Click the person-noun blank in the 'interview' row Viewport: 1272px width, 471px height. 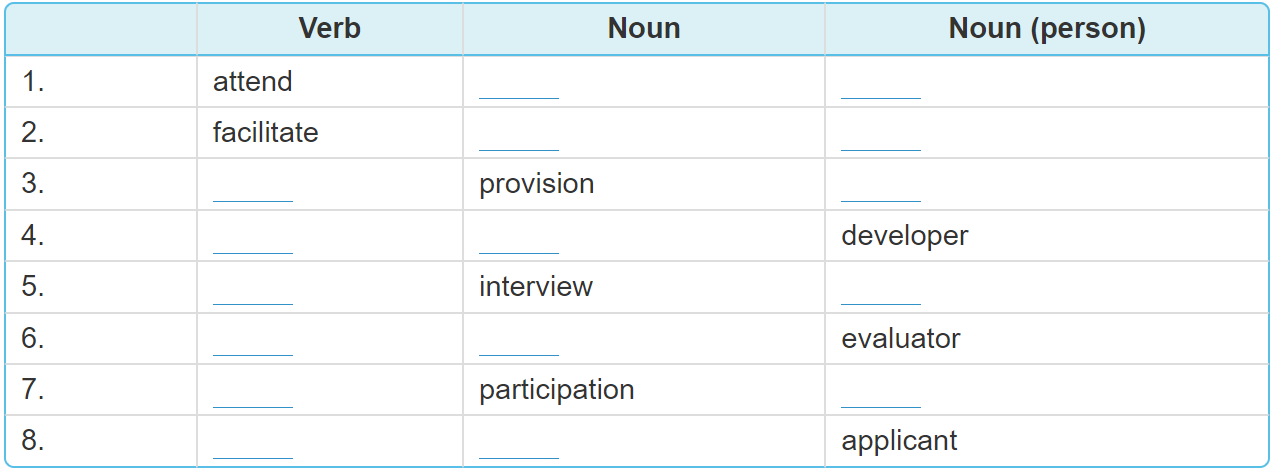(880, 293)
